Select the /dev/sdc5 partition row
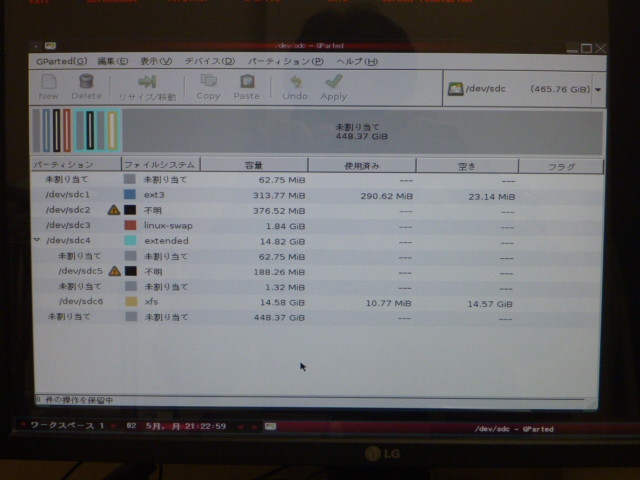 pos(318,272)
